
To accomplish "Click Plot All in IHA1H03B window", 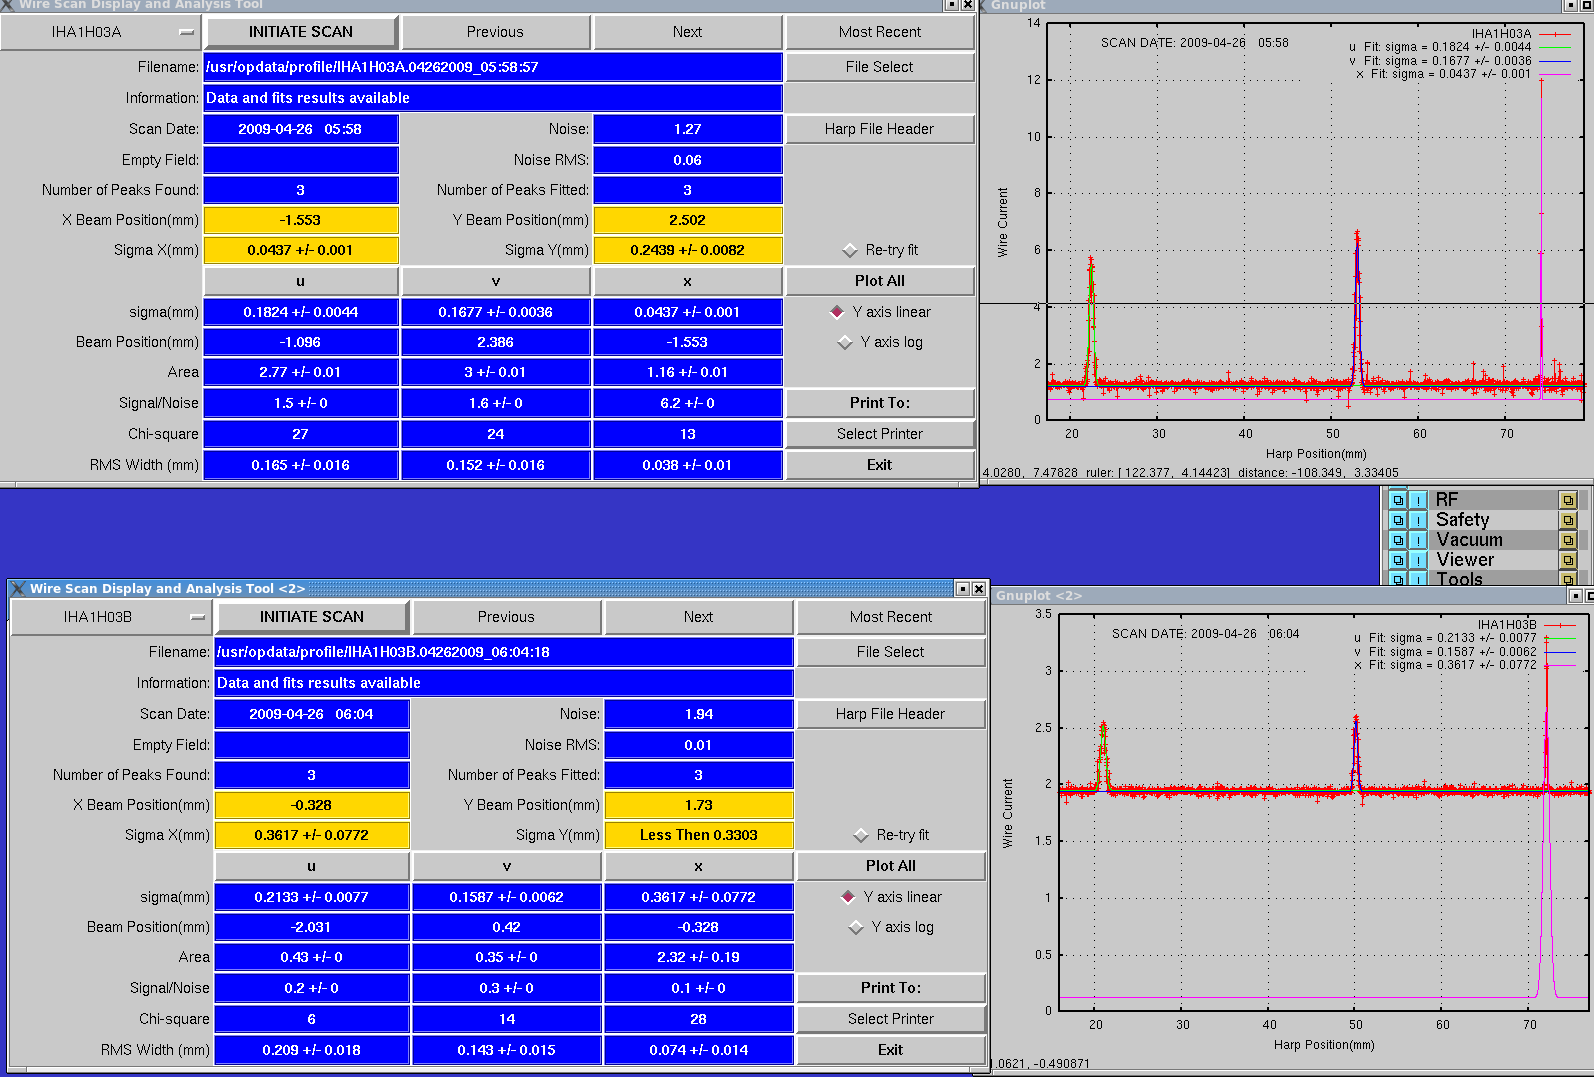I will (x=891, y=866).
